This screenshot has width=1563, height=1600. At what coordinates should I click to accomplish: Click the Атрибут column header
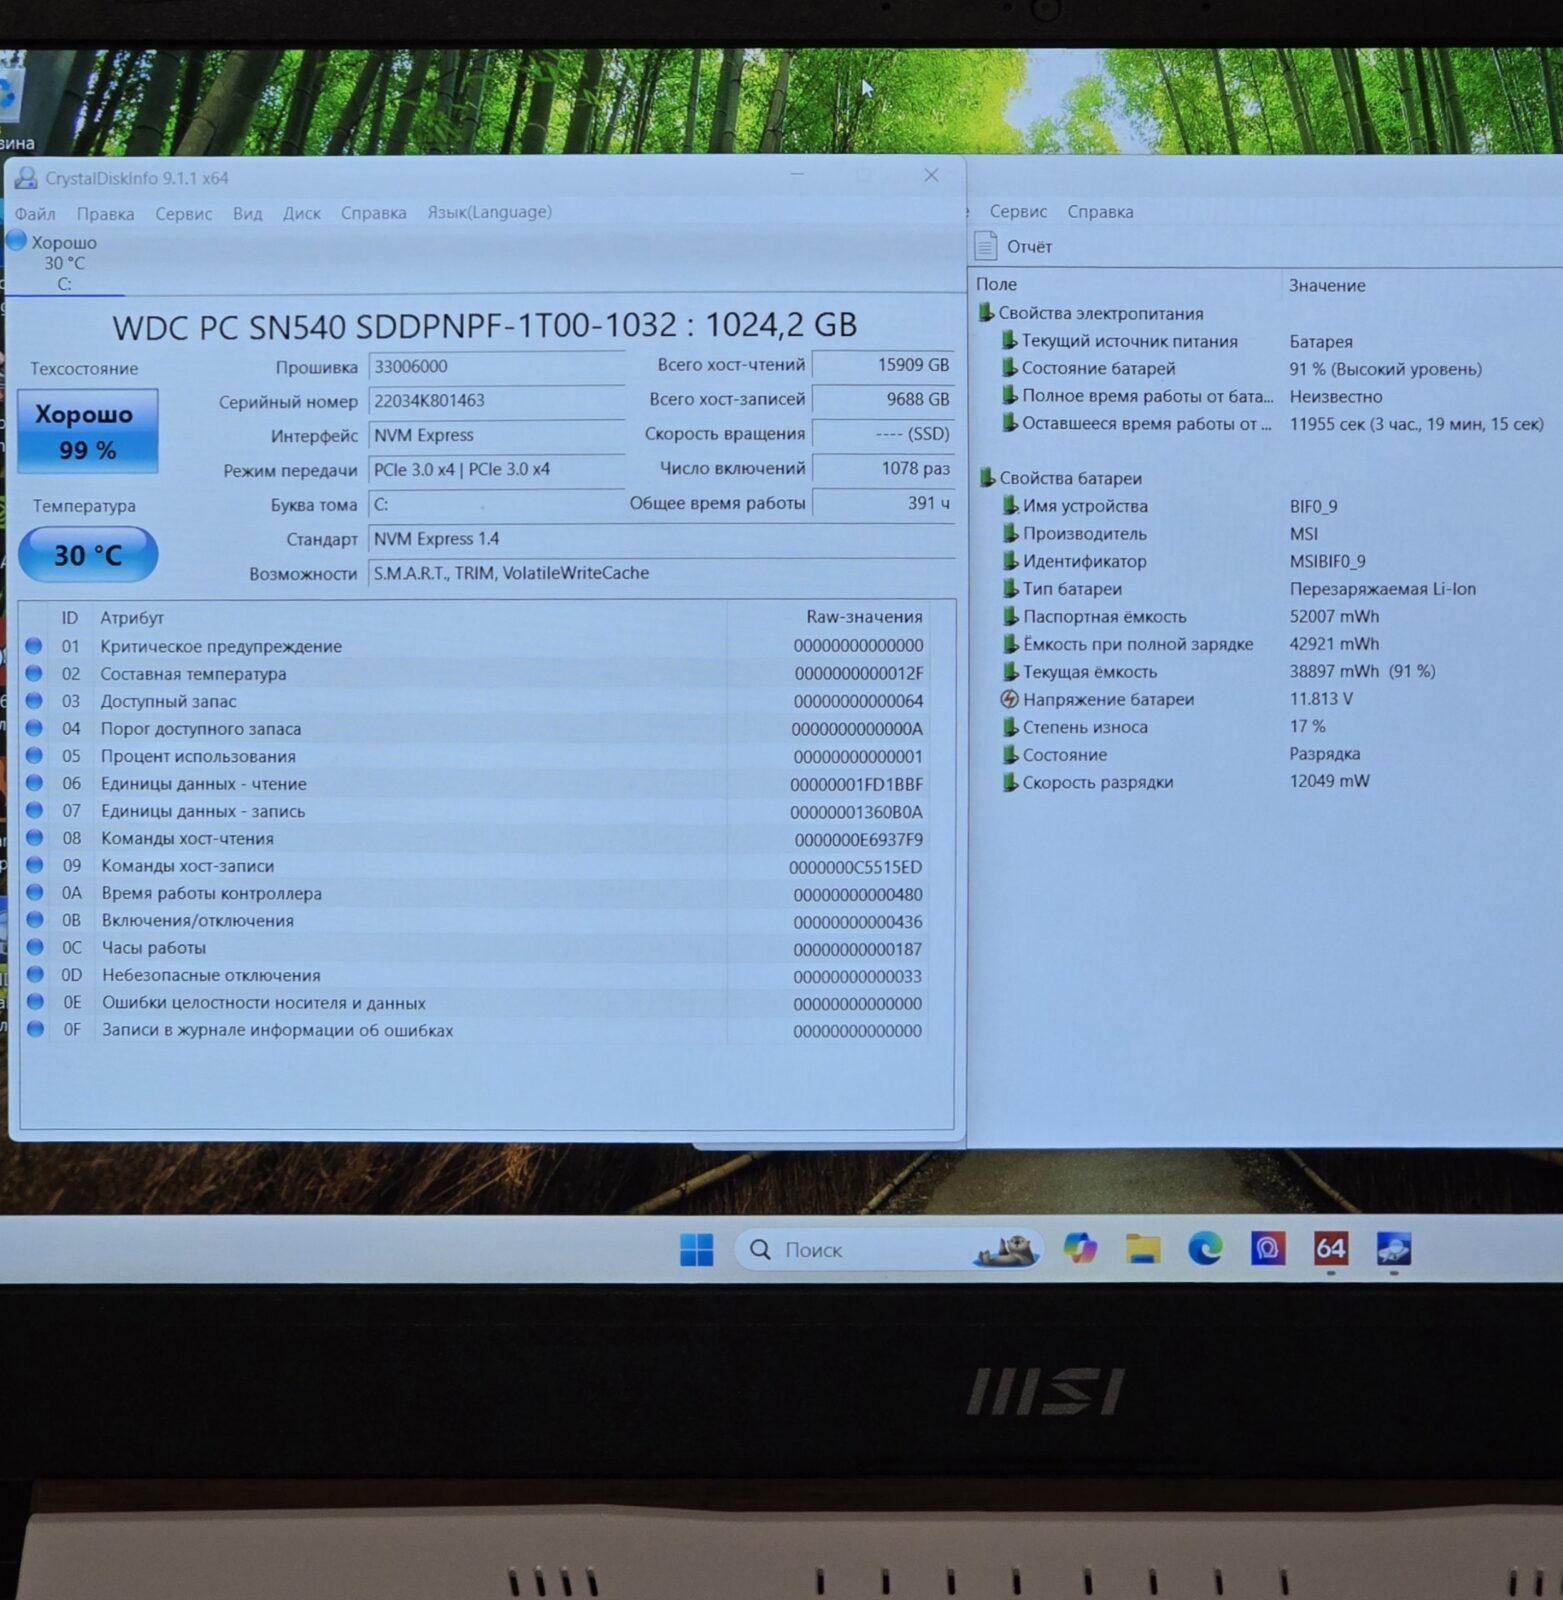pyautogui.click(x=132, y=618)
